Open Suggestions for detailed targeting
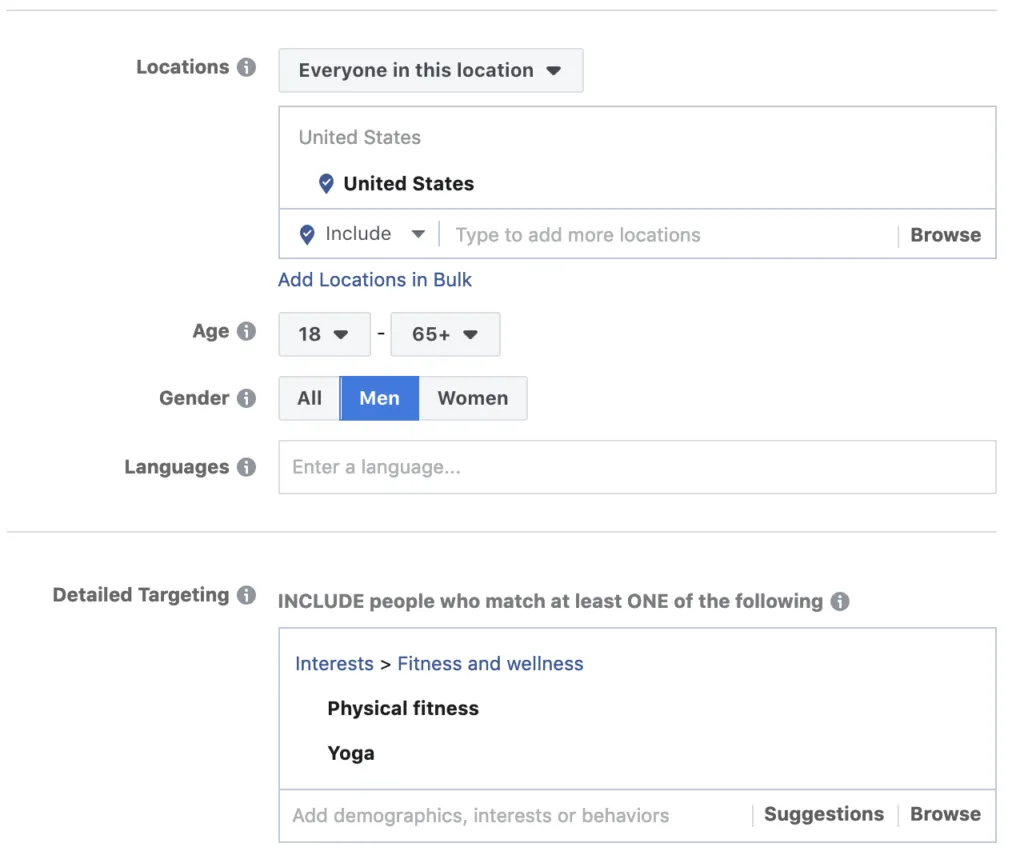The height and width of the screenshot is (867, 1024). (x=824, y=814)
